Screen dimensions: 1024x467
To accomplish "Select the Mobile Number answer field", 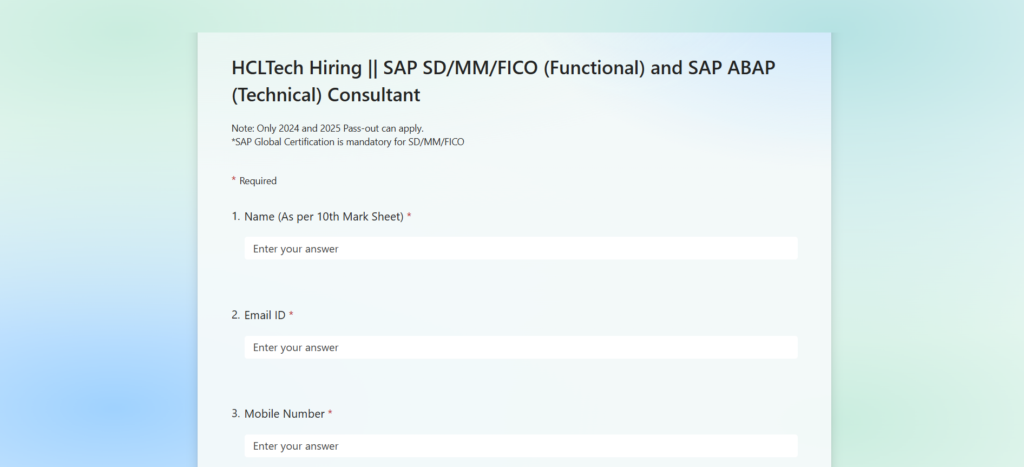I will tap(520, 446).
